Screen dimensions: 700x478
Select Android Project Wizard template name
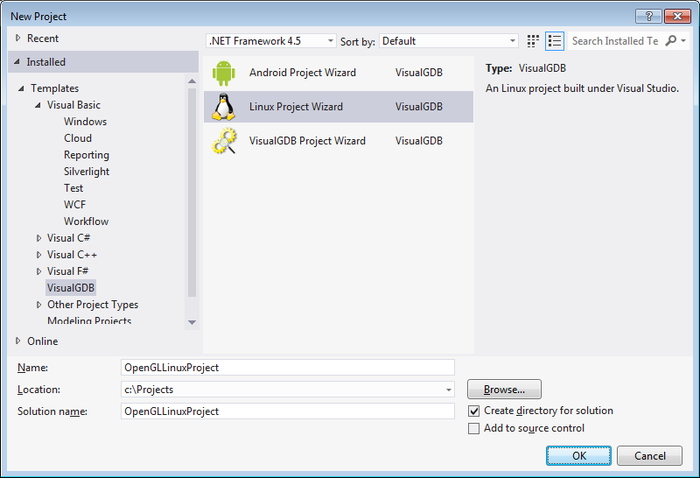303,73
